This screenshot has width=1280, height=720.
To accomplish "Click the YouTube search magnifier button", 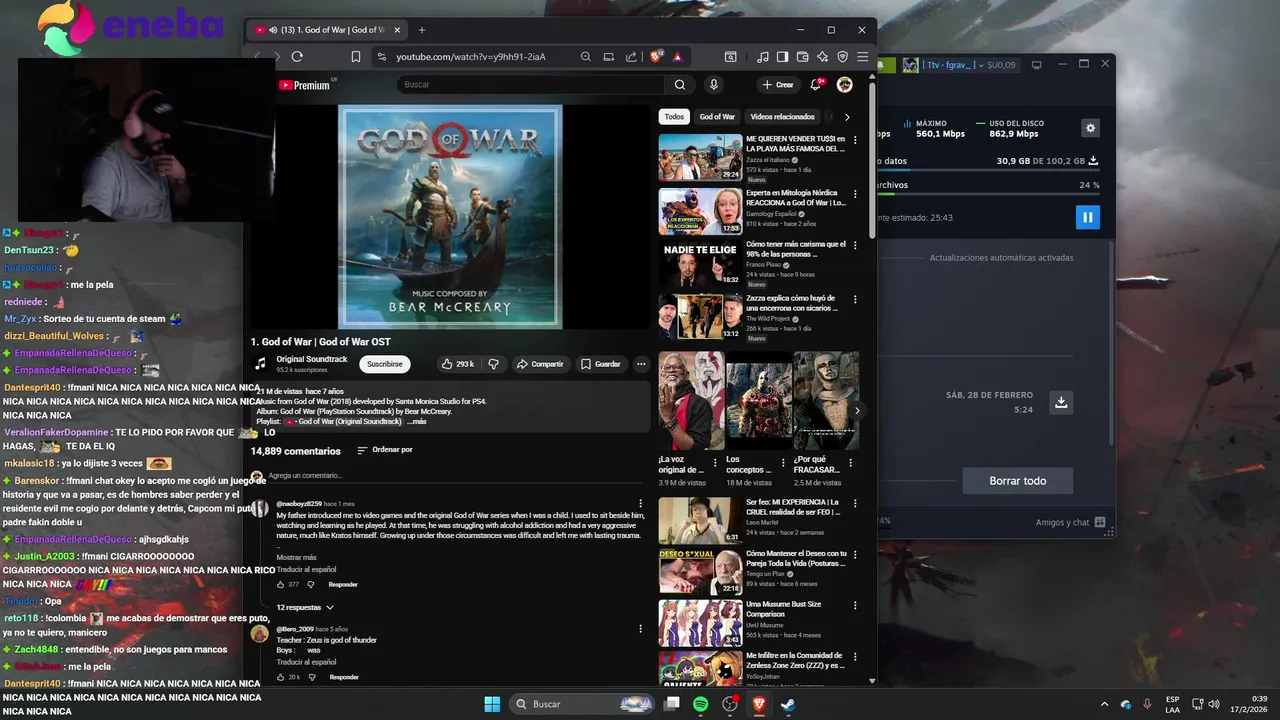I will (x=680, y=85).
